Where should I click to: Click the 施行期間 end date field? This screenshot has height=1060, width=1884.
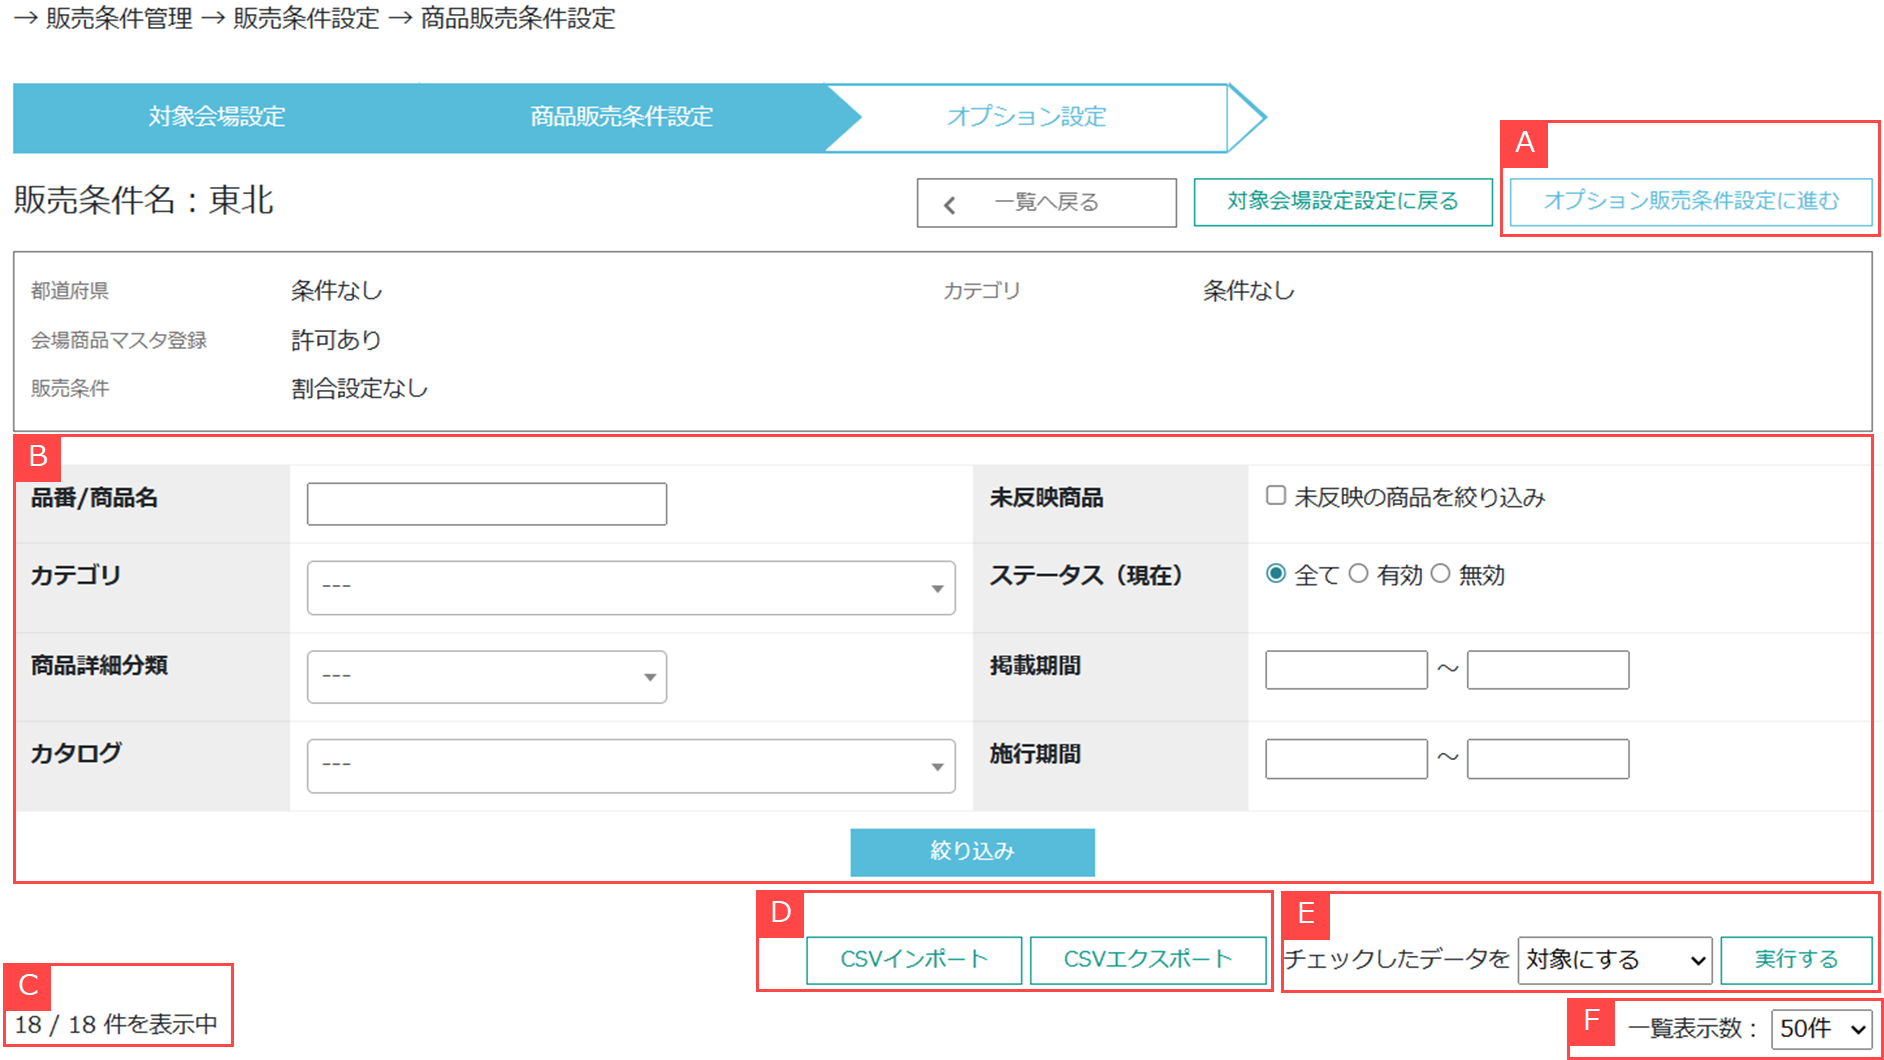[x=1547, y=758]
